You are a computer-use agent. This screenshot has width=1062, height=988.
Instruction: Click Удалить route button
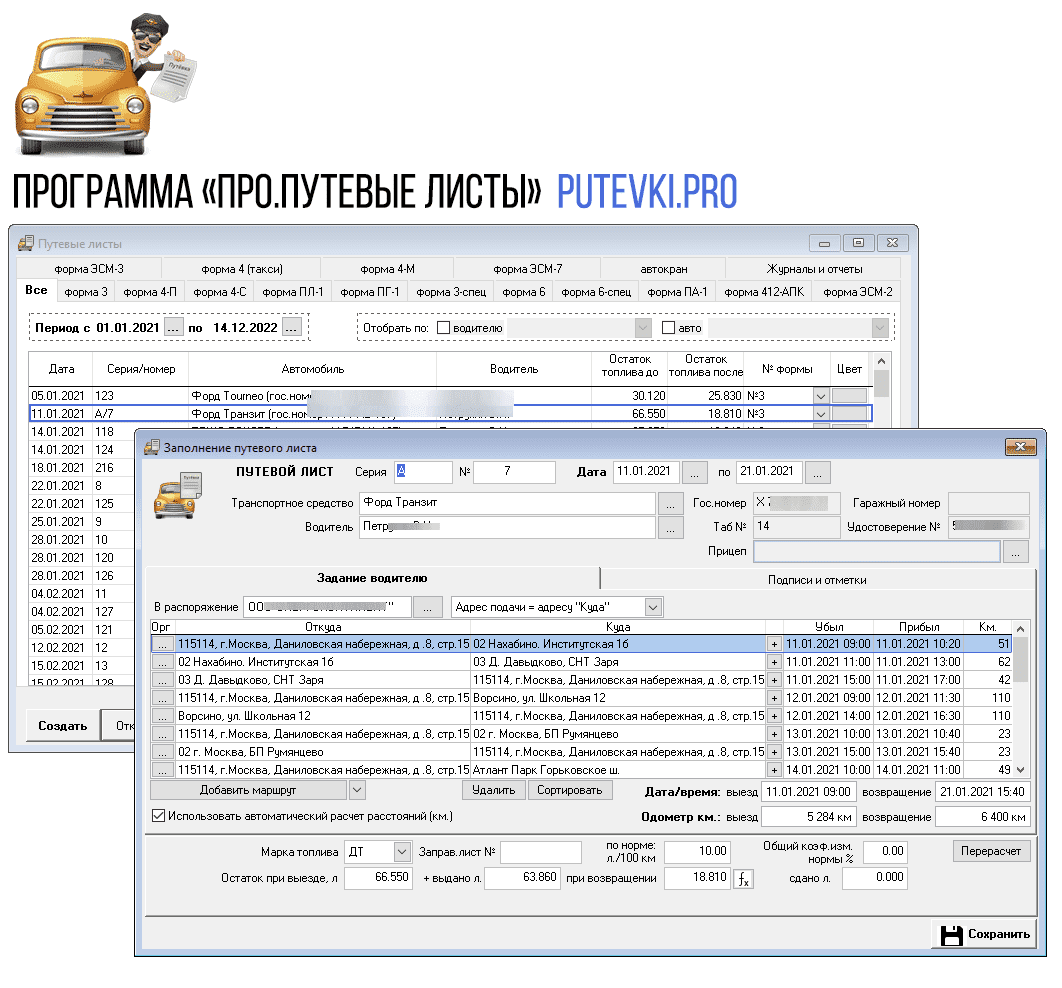(x=494, y=790)
